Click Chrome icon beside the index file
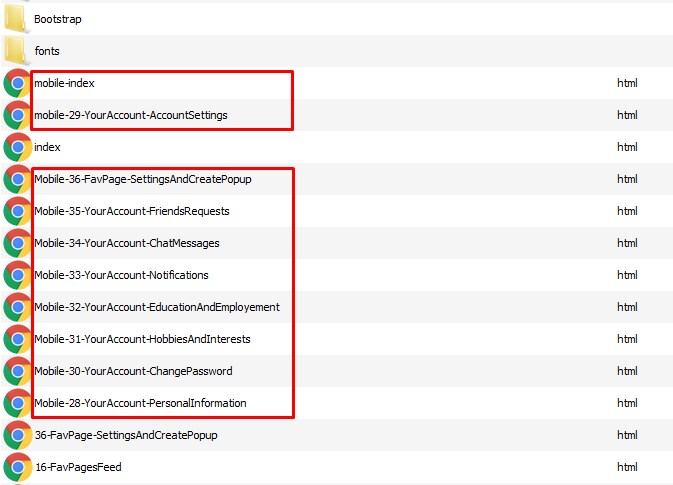 [17, 147]
